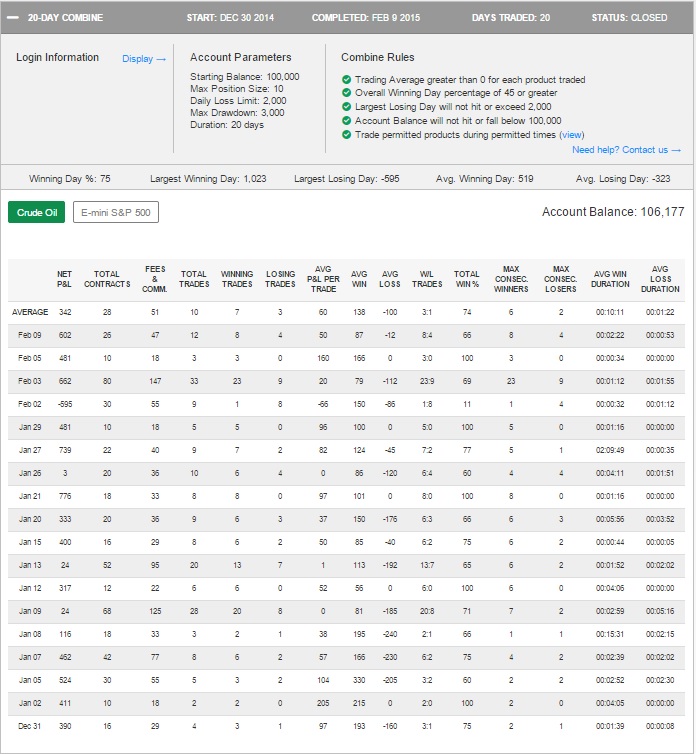Select the Feb 03 row date

tap(30, 381)
